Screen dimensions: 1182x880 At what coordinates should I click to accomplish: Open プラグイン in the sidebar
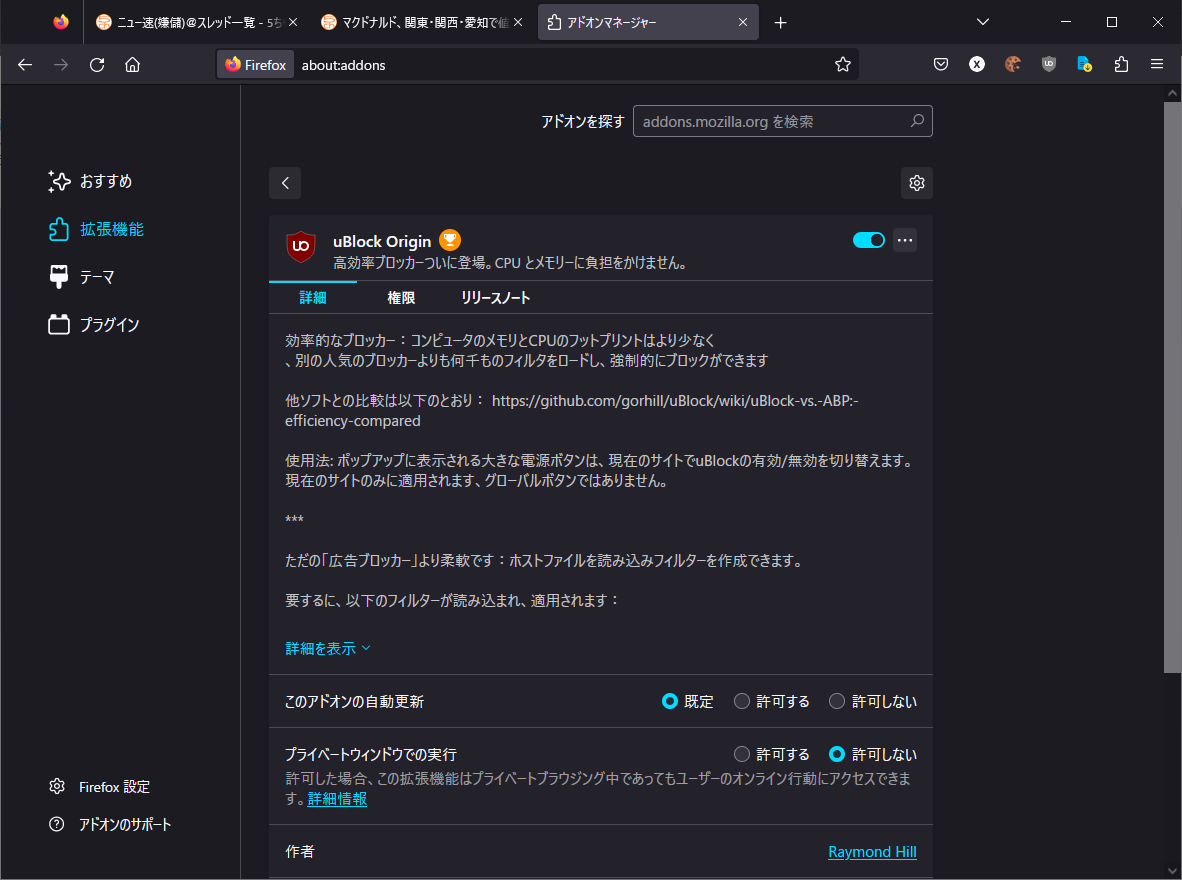[93, 325]
